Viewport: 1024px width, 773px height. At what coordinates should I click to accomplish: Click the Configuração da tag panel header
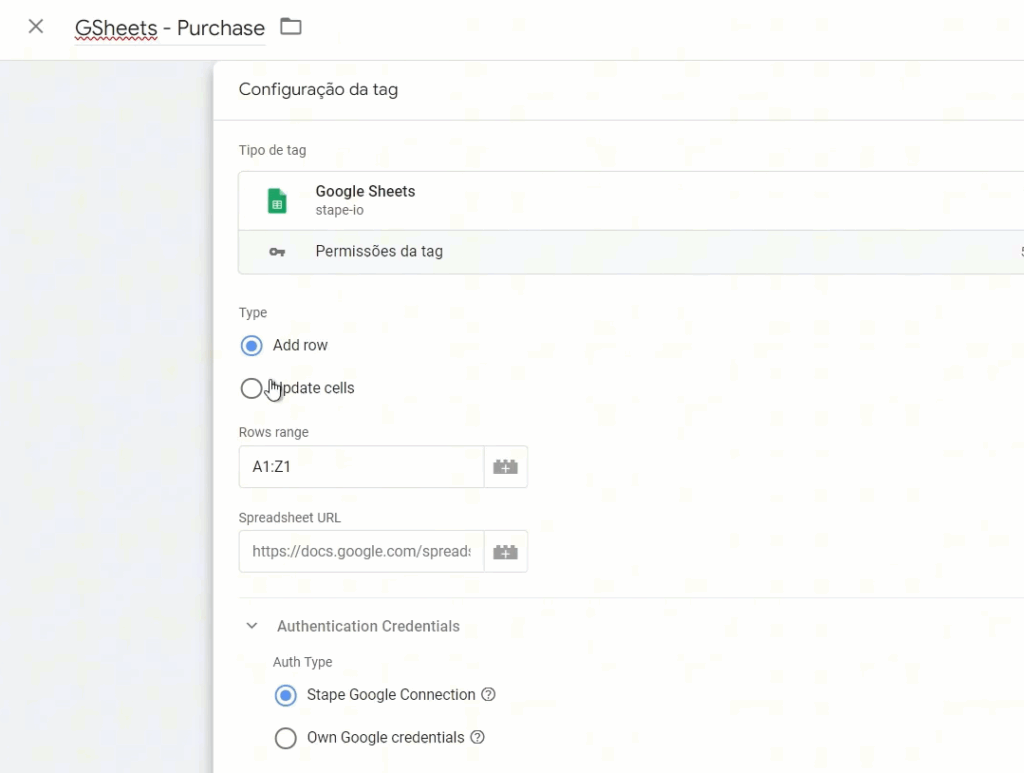[x=318, y=90]
